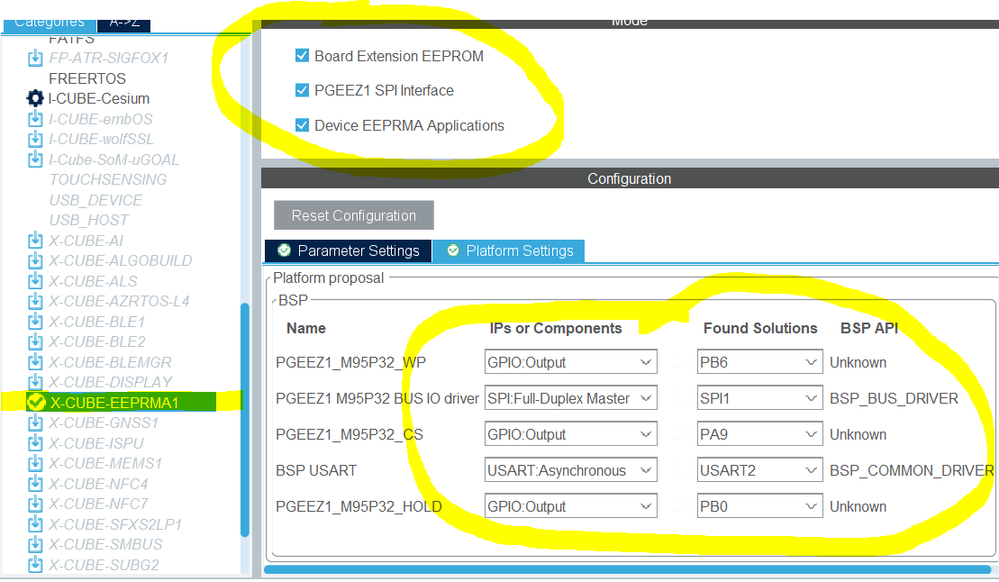Open USART2 found solutions dropdown
Screen dimensions: 999x582
tap(759, 470)
